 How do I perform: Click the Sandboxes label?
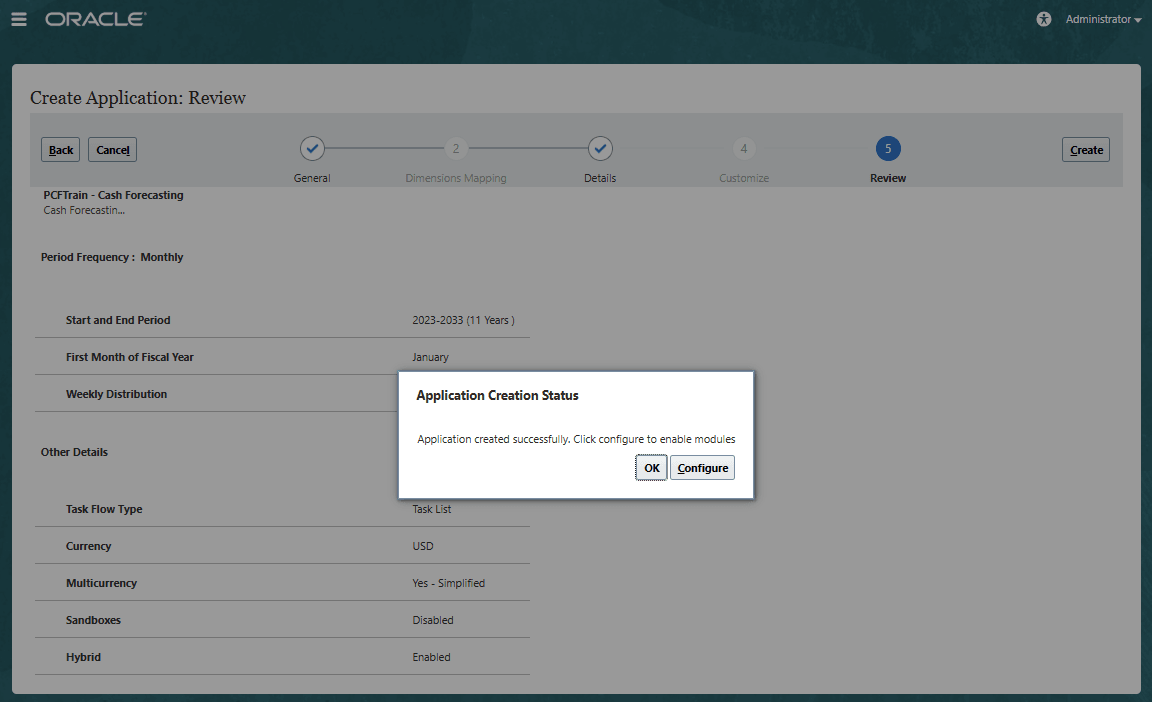93,620
